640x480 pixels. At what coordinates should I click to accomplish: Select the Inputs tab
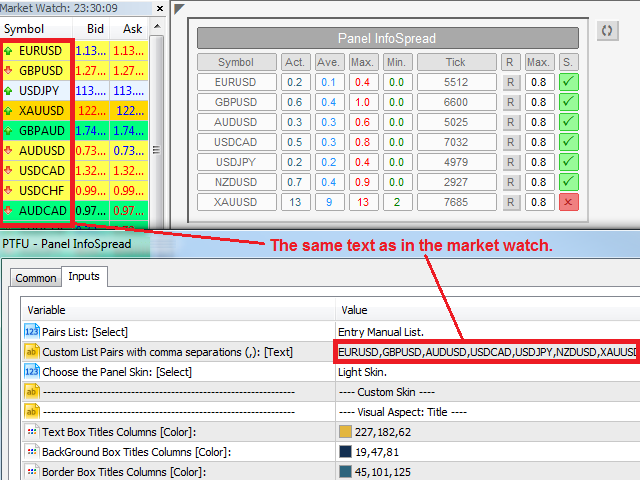click(x=86, y=277)
